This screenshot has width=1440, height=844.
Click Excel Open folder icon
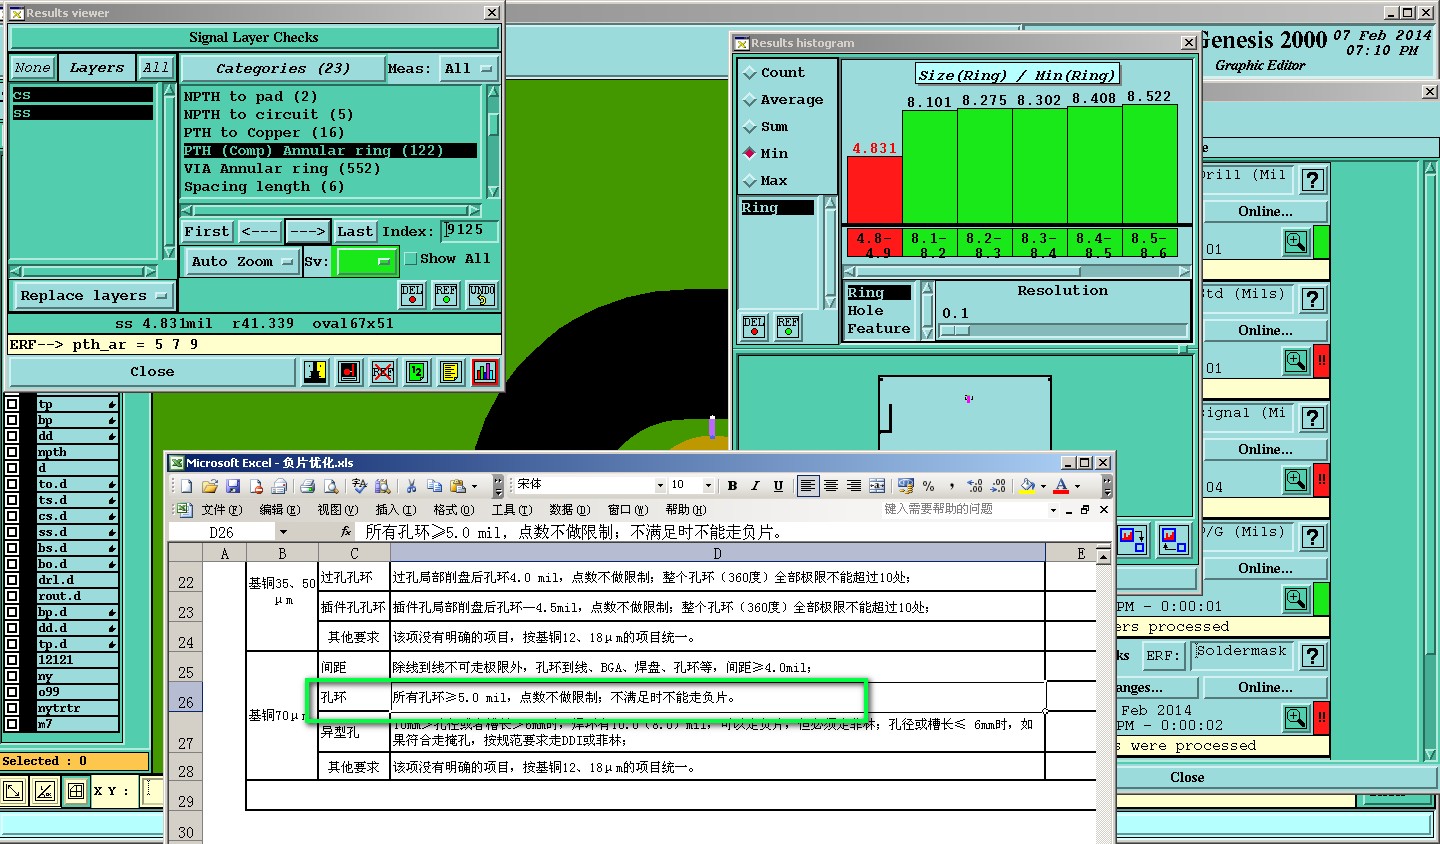coord(209,486)
